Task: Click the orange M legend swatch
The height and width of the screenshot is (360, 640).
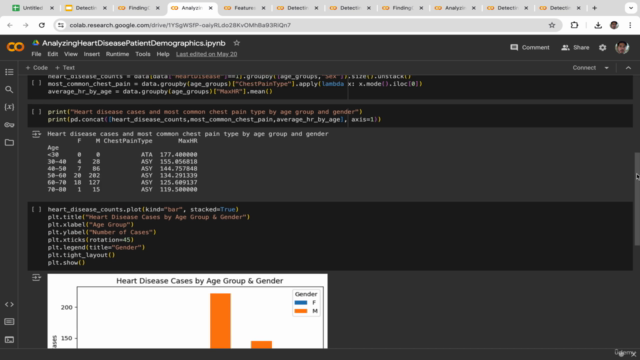Action: pos(301,311)
